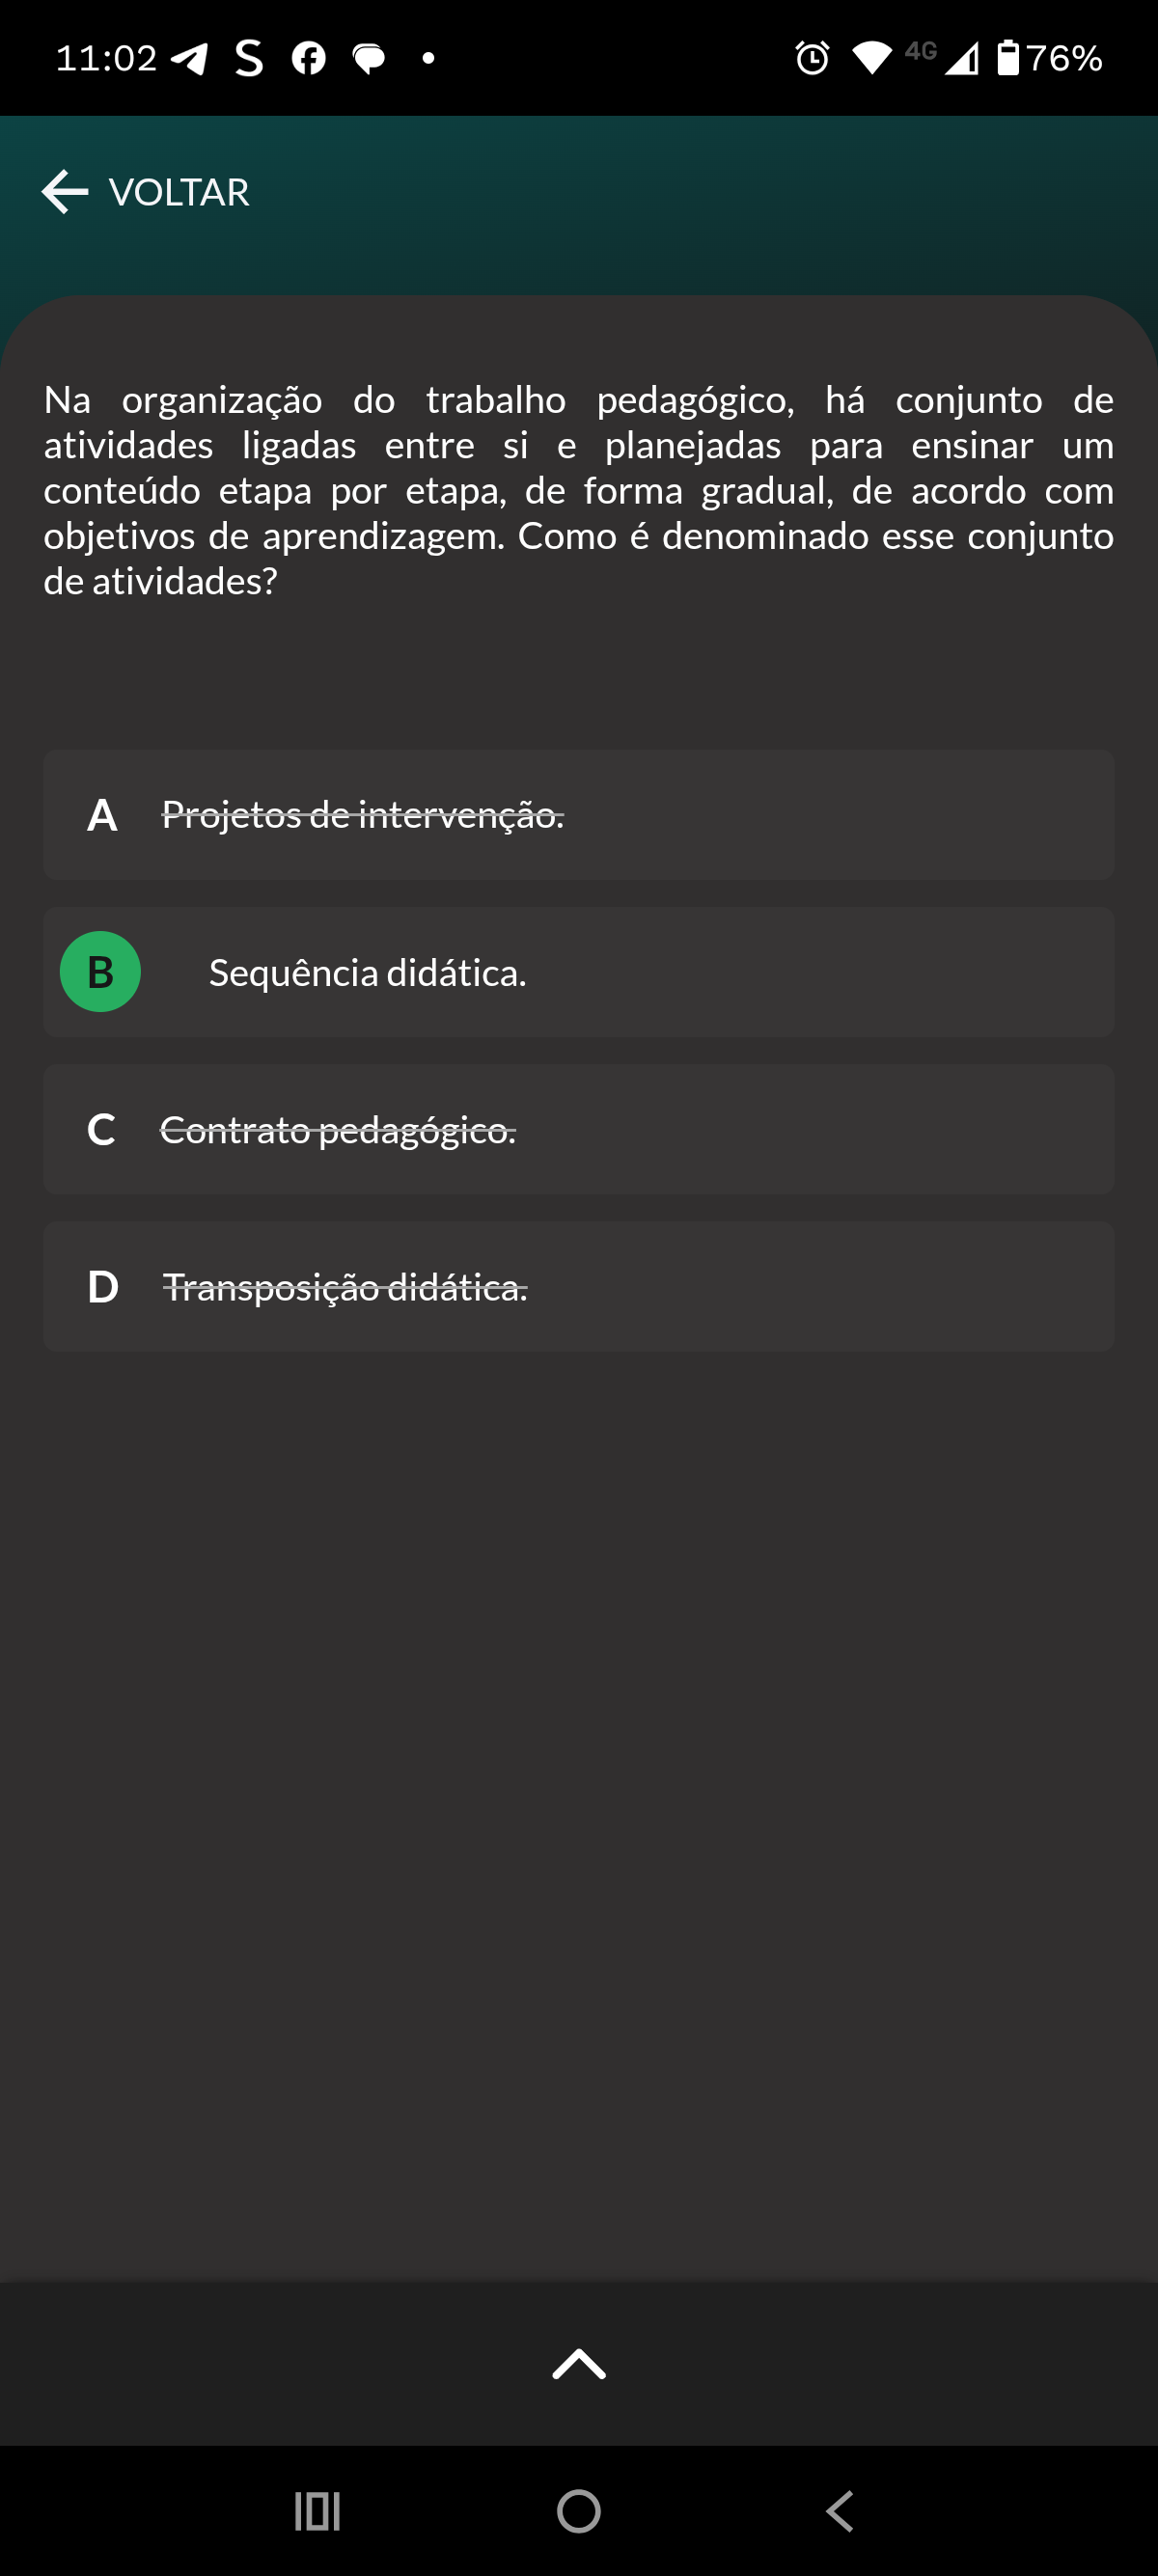Tap the Wi-Fi status icon

click(x=871, y=58)
